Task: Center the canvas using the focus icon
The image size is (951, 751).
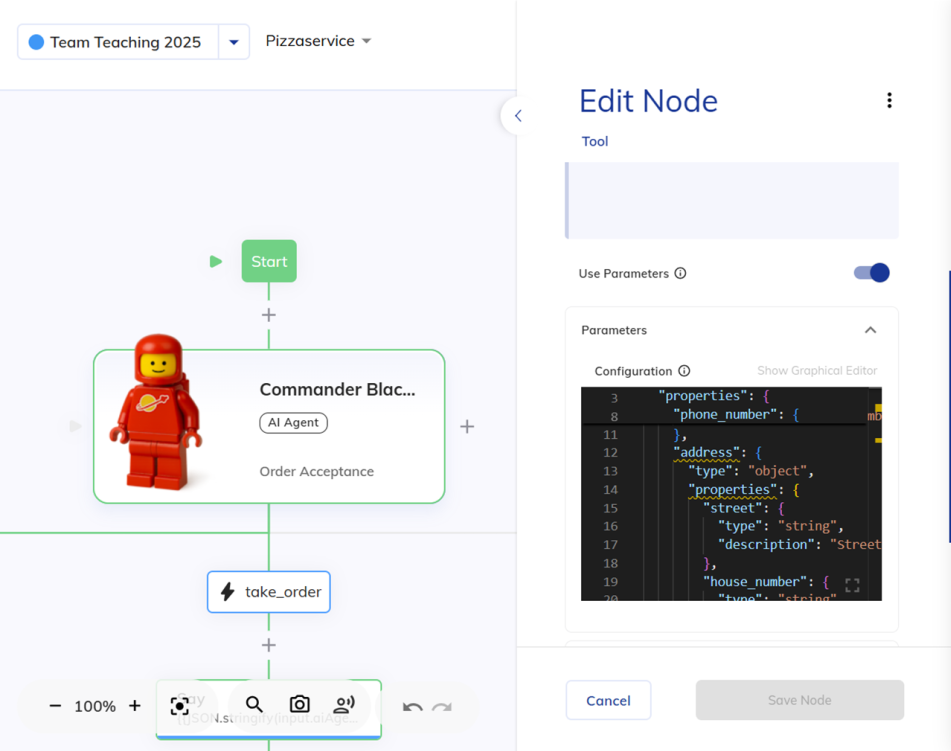Action: pyautogui.click(x=180, y=705)
